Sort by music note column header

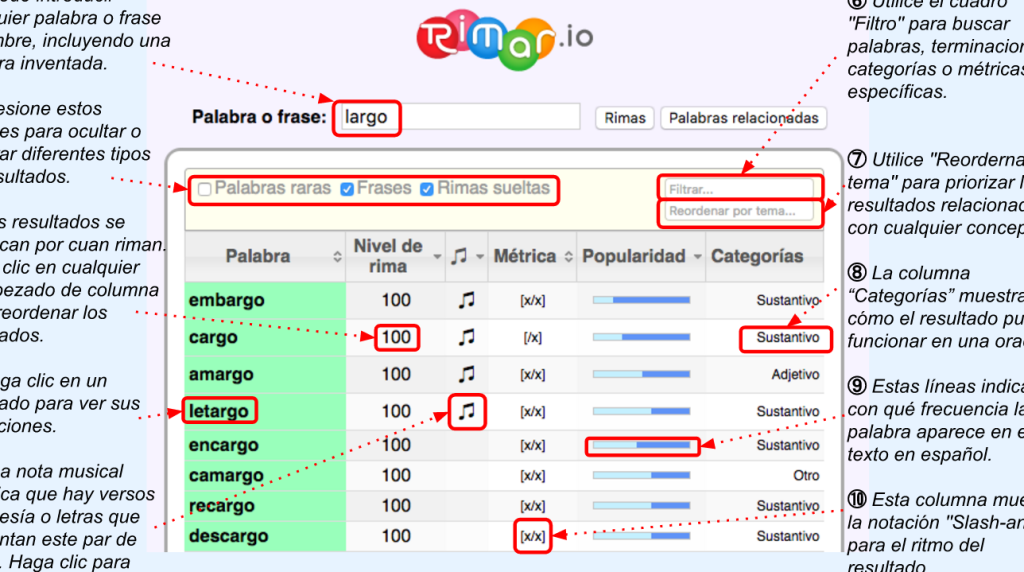point(466,256)
